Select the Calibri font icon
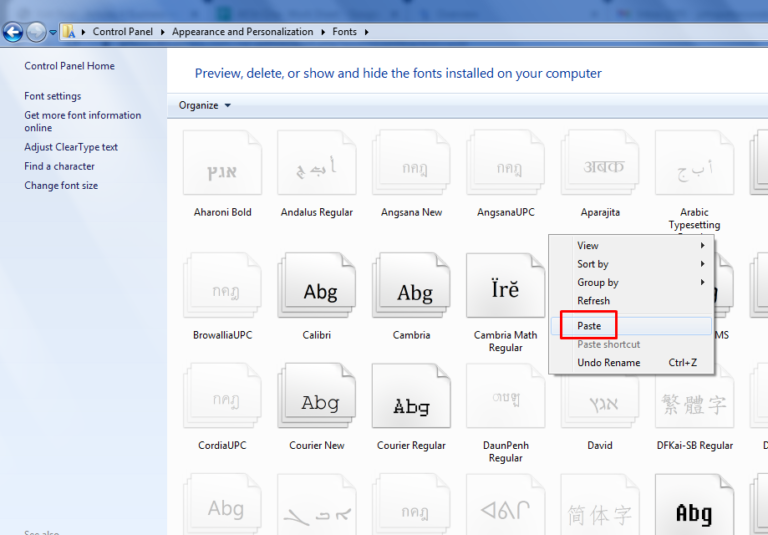 click(x=317, y=285)
